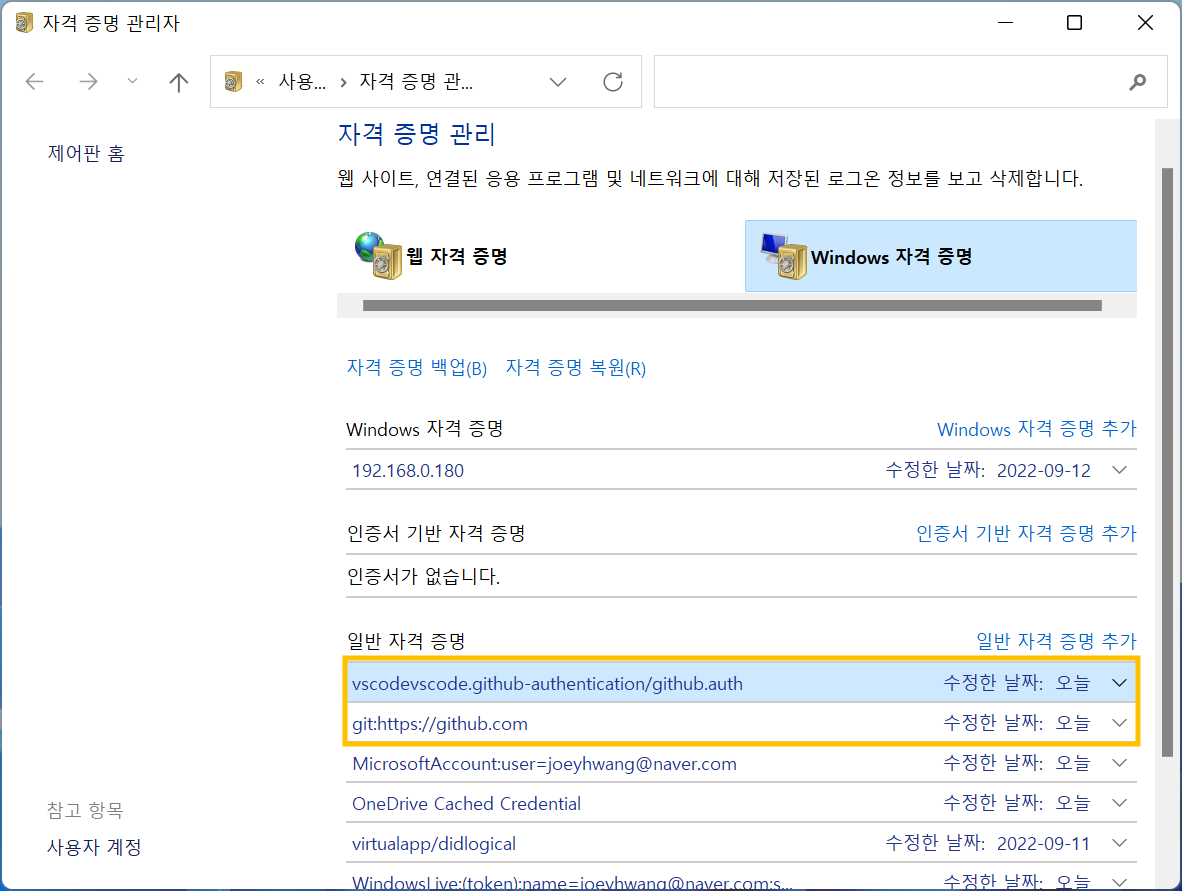Expand git:https://github.com credential chevron
The image size is (1182, 891).
[1119, 723]
